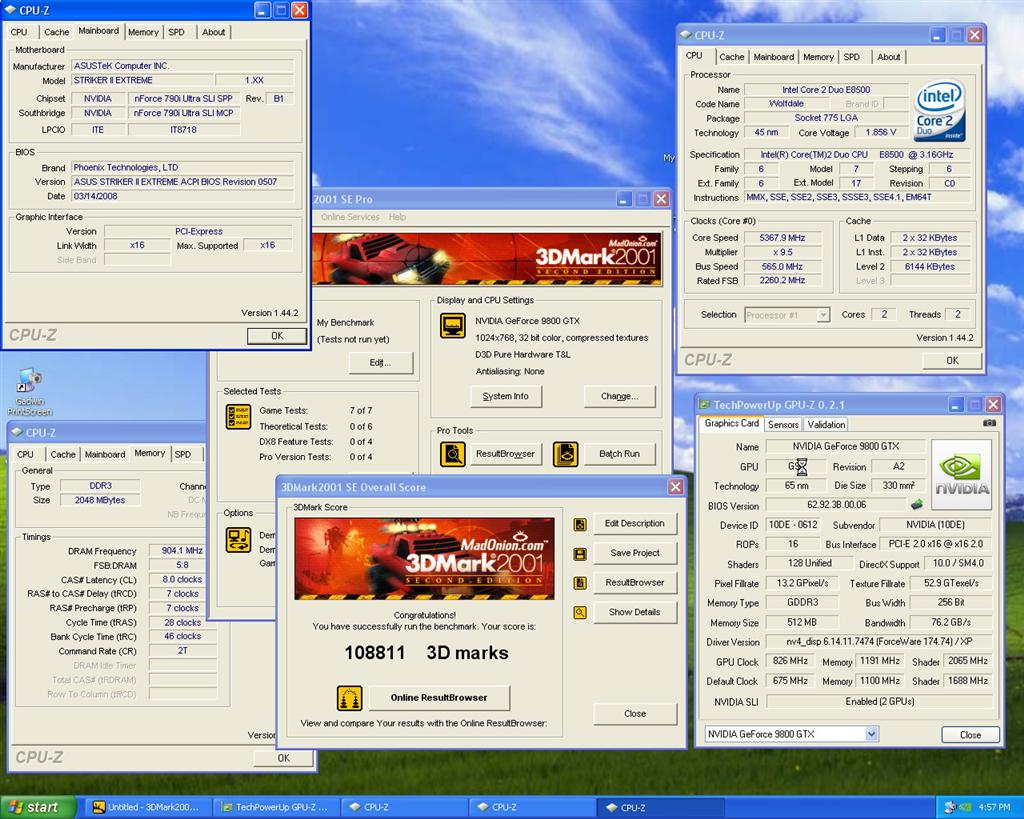The image size is (1024, 819).
Task: Click the 108811 3D marks score text
Action: (x=426, y=652)
